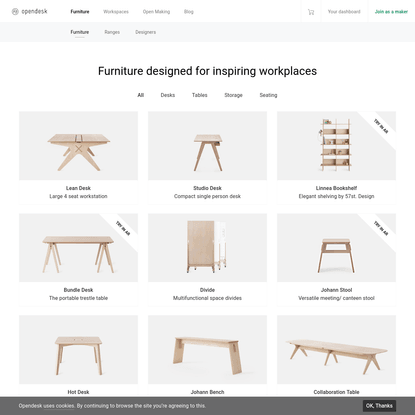The image size is (415, 415).
Task: Click 'Versatile meeting/ canteen stool' description
Action: (336, 298)
